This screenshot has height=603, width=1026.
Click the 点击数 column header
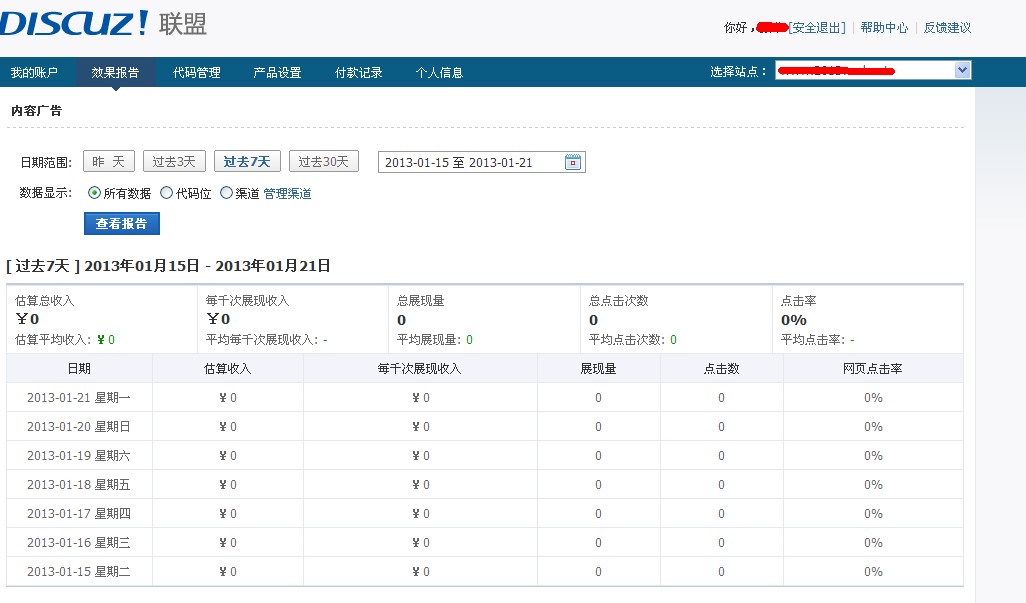721,369
